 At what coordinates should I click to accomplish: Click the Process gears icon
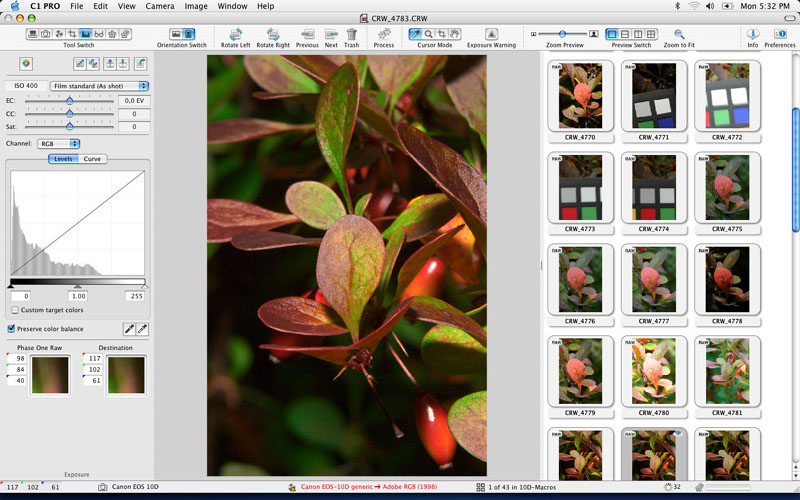[x=384, y=34]
